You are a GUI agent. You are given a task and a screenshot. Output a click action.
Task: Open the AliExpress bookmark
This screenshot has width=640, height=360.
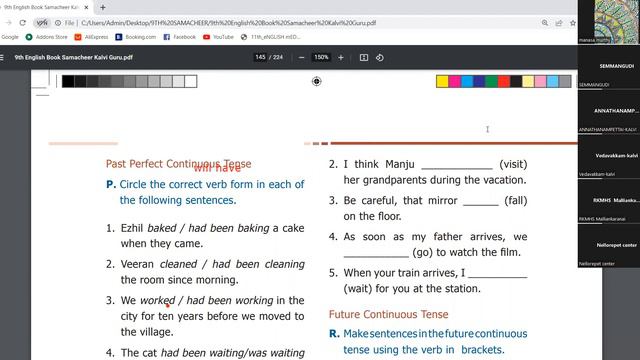91,37
